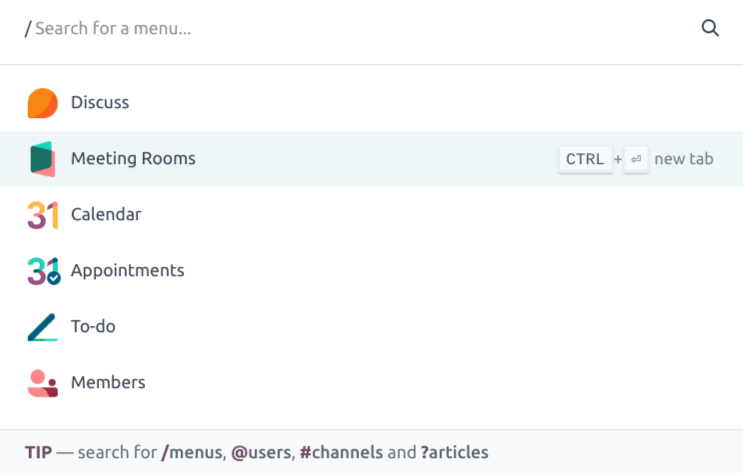Screen dimensions: 743x473
Task: Click the To-do pencil icon
Action: click(x=42, y=327)
